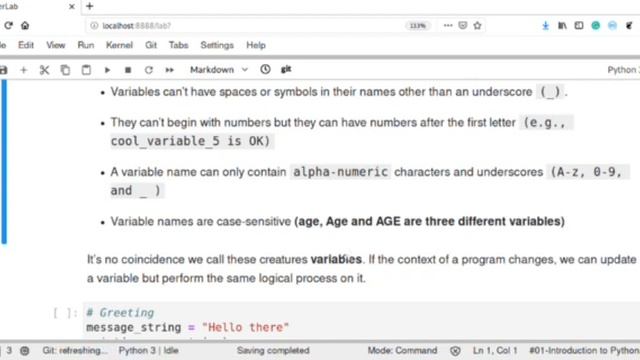The height and width of the screenshot is (360, 640).
Task: Show site information icon in address bar
Action: [94, 26]
